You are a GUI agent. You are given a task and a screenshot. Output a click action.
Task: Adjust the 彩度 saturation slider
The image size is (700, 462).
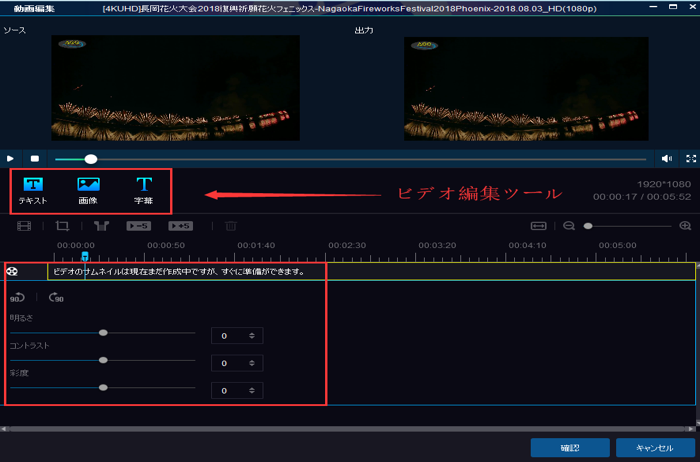tap(103, 387)
